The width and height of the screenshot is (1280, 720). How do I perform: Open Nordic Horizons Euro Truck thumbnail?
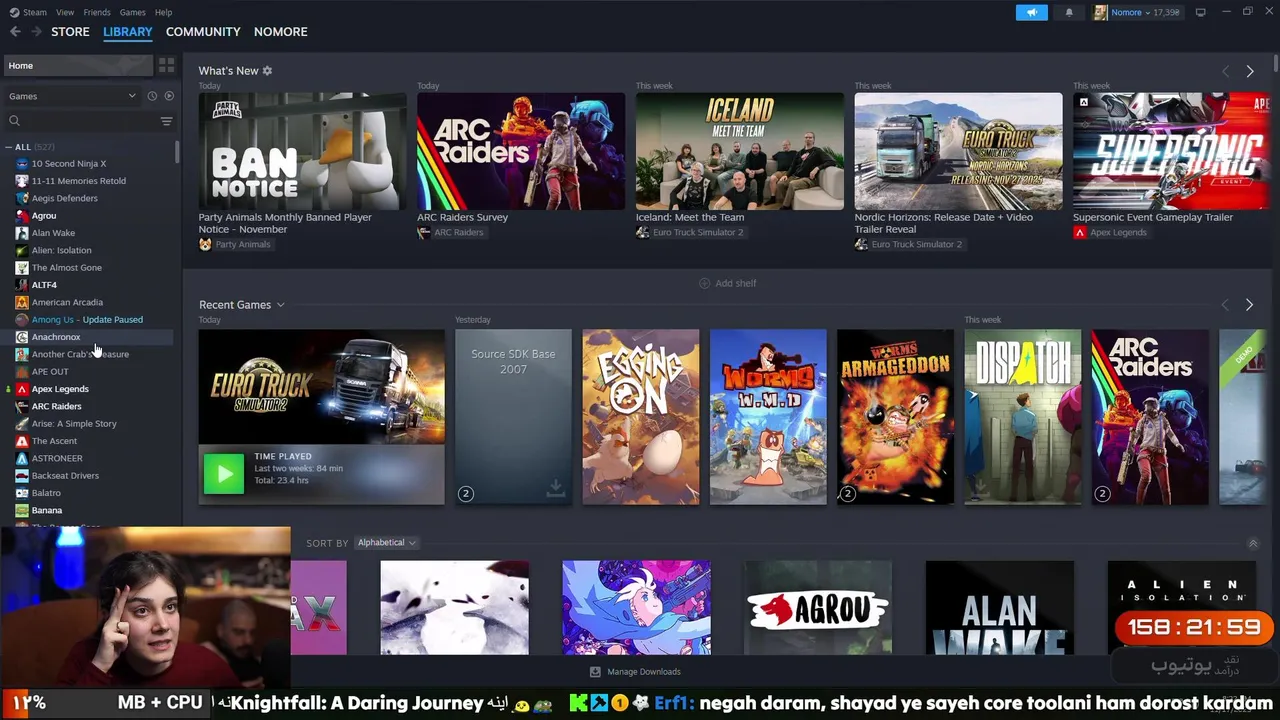[958, 151]
